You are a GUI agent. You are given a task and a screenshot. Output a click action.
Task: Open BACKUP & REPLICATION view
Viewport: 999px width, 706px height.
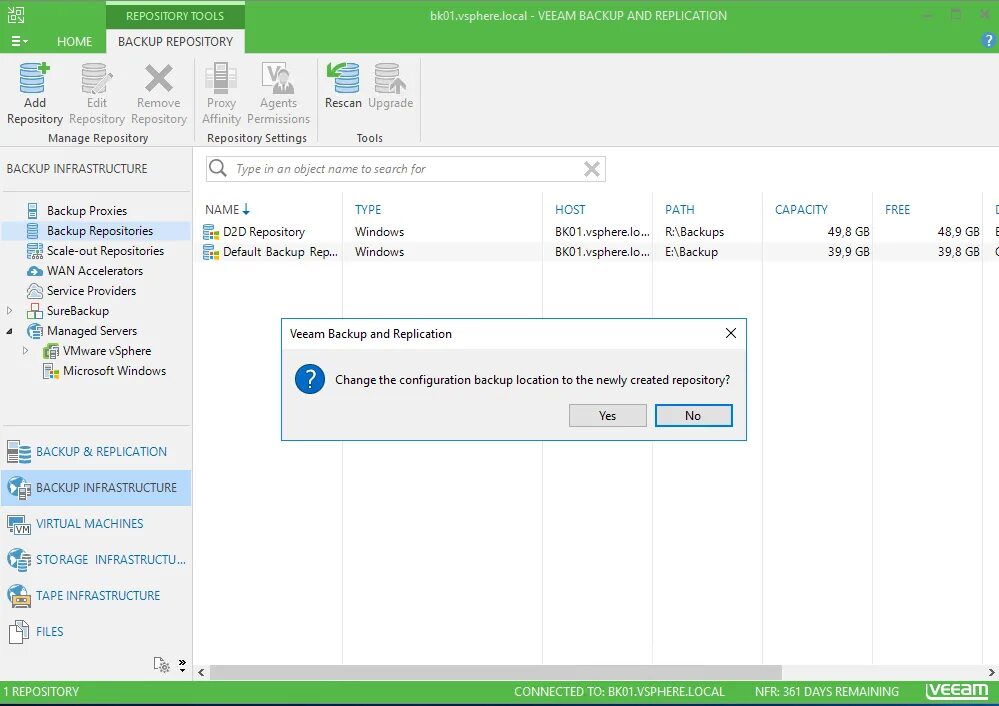(x=96, y=452)
